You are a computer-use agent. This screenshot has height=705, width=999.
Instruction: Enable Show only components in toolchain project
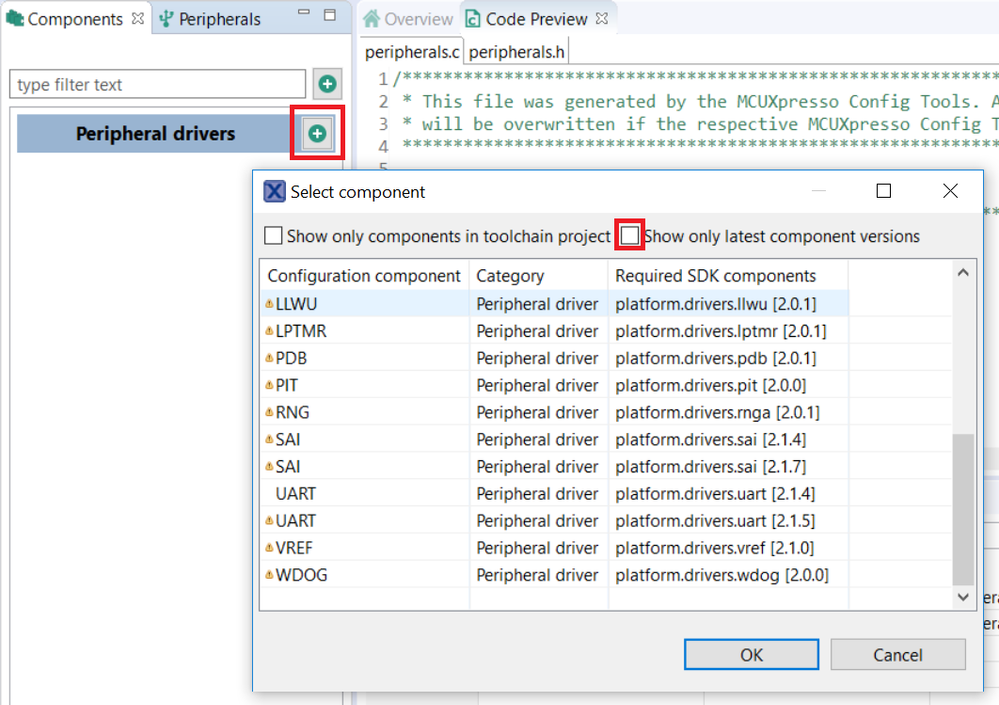(x=273, y=236)
